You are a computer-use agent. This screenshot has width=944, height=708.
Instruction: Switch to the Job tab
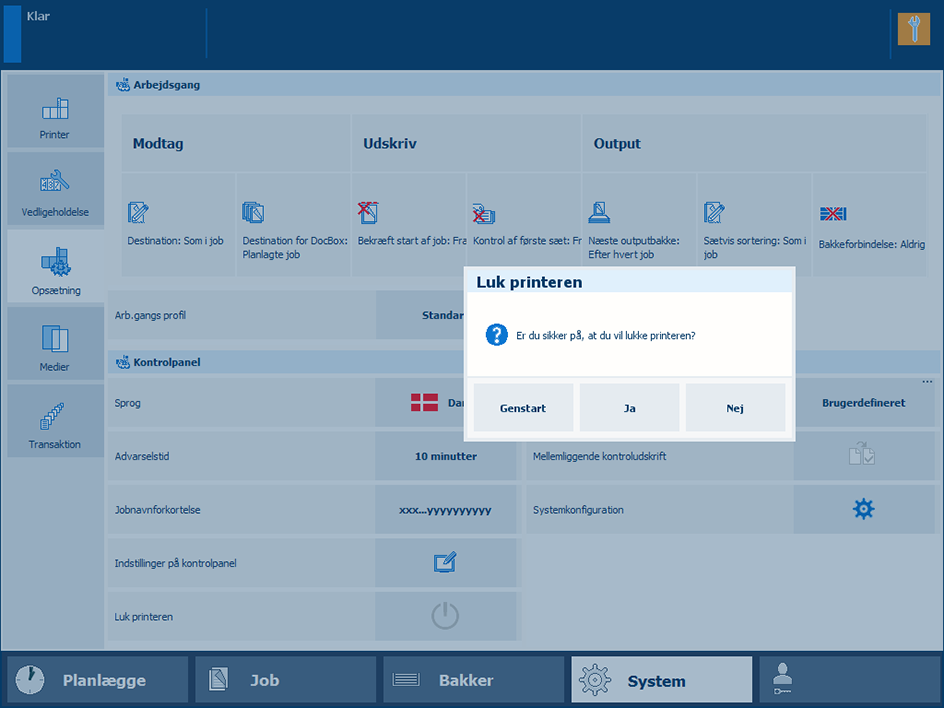click(x=285, y=680)
